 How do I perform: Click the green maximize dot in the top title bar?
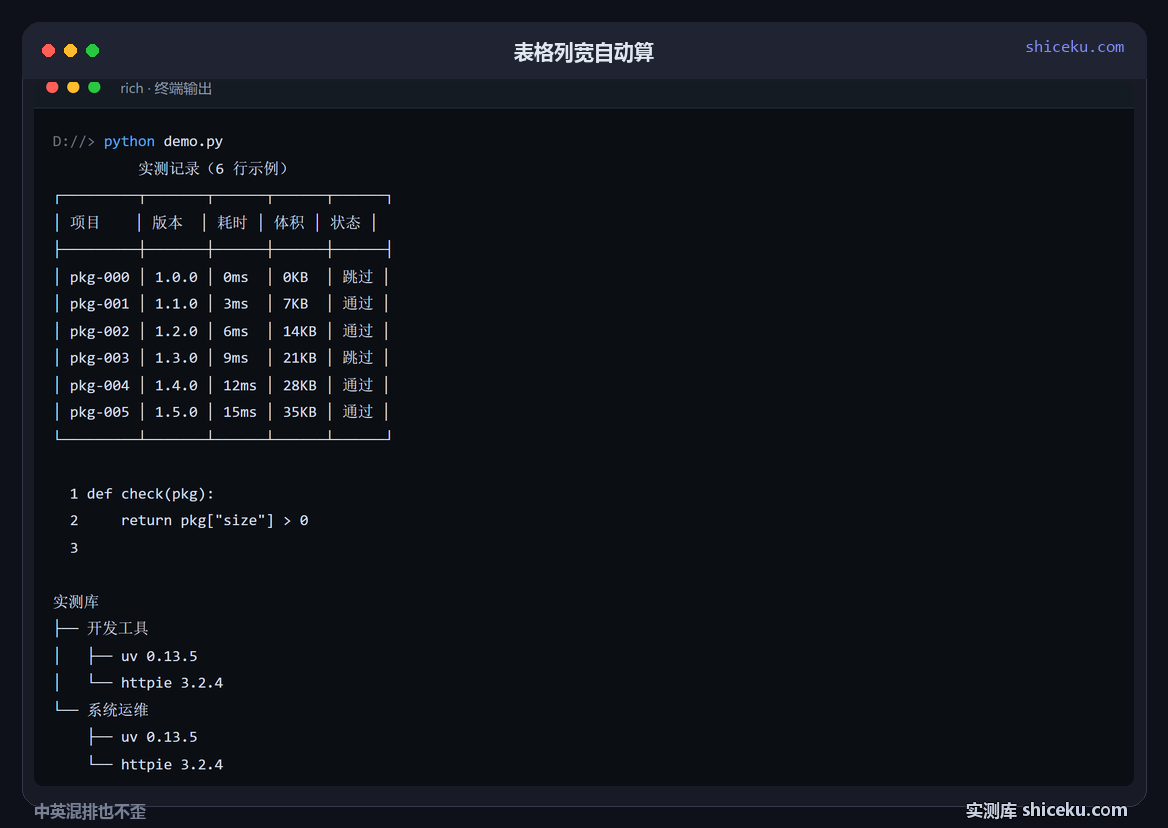[x=92, y=51]
